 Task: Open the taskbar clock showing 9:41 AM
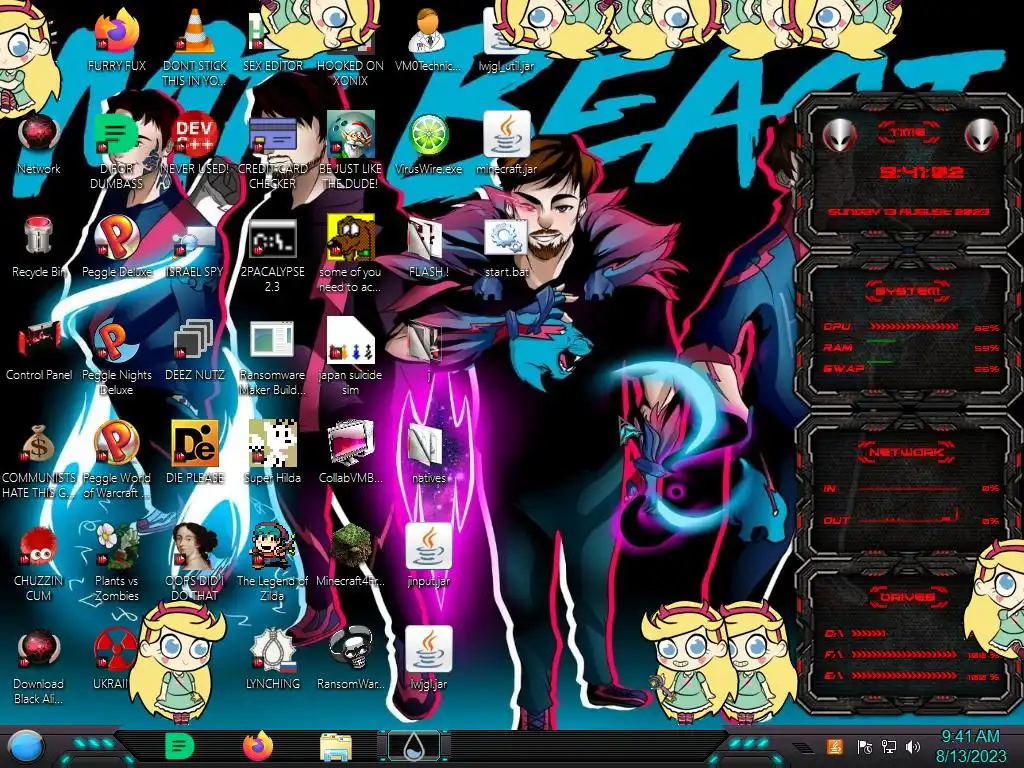[x=970, y=746]
